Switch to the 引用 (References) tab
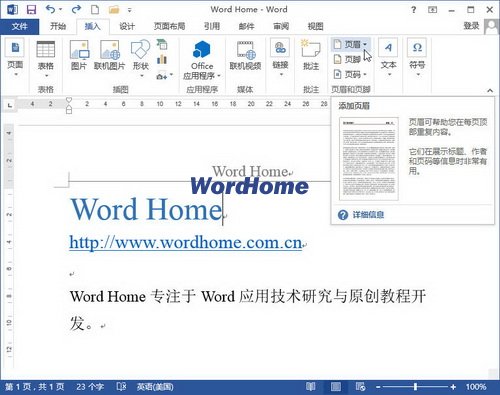500x395 pixels. point(212,26)
